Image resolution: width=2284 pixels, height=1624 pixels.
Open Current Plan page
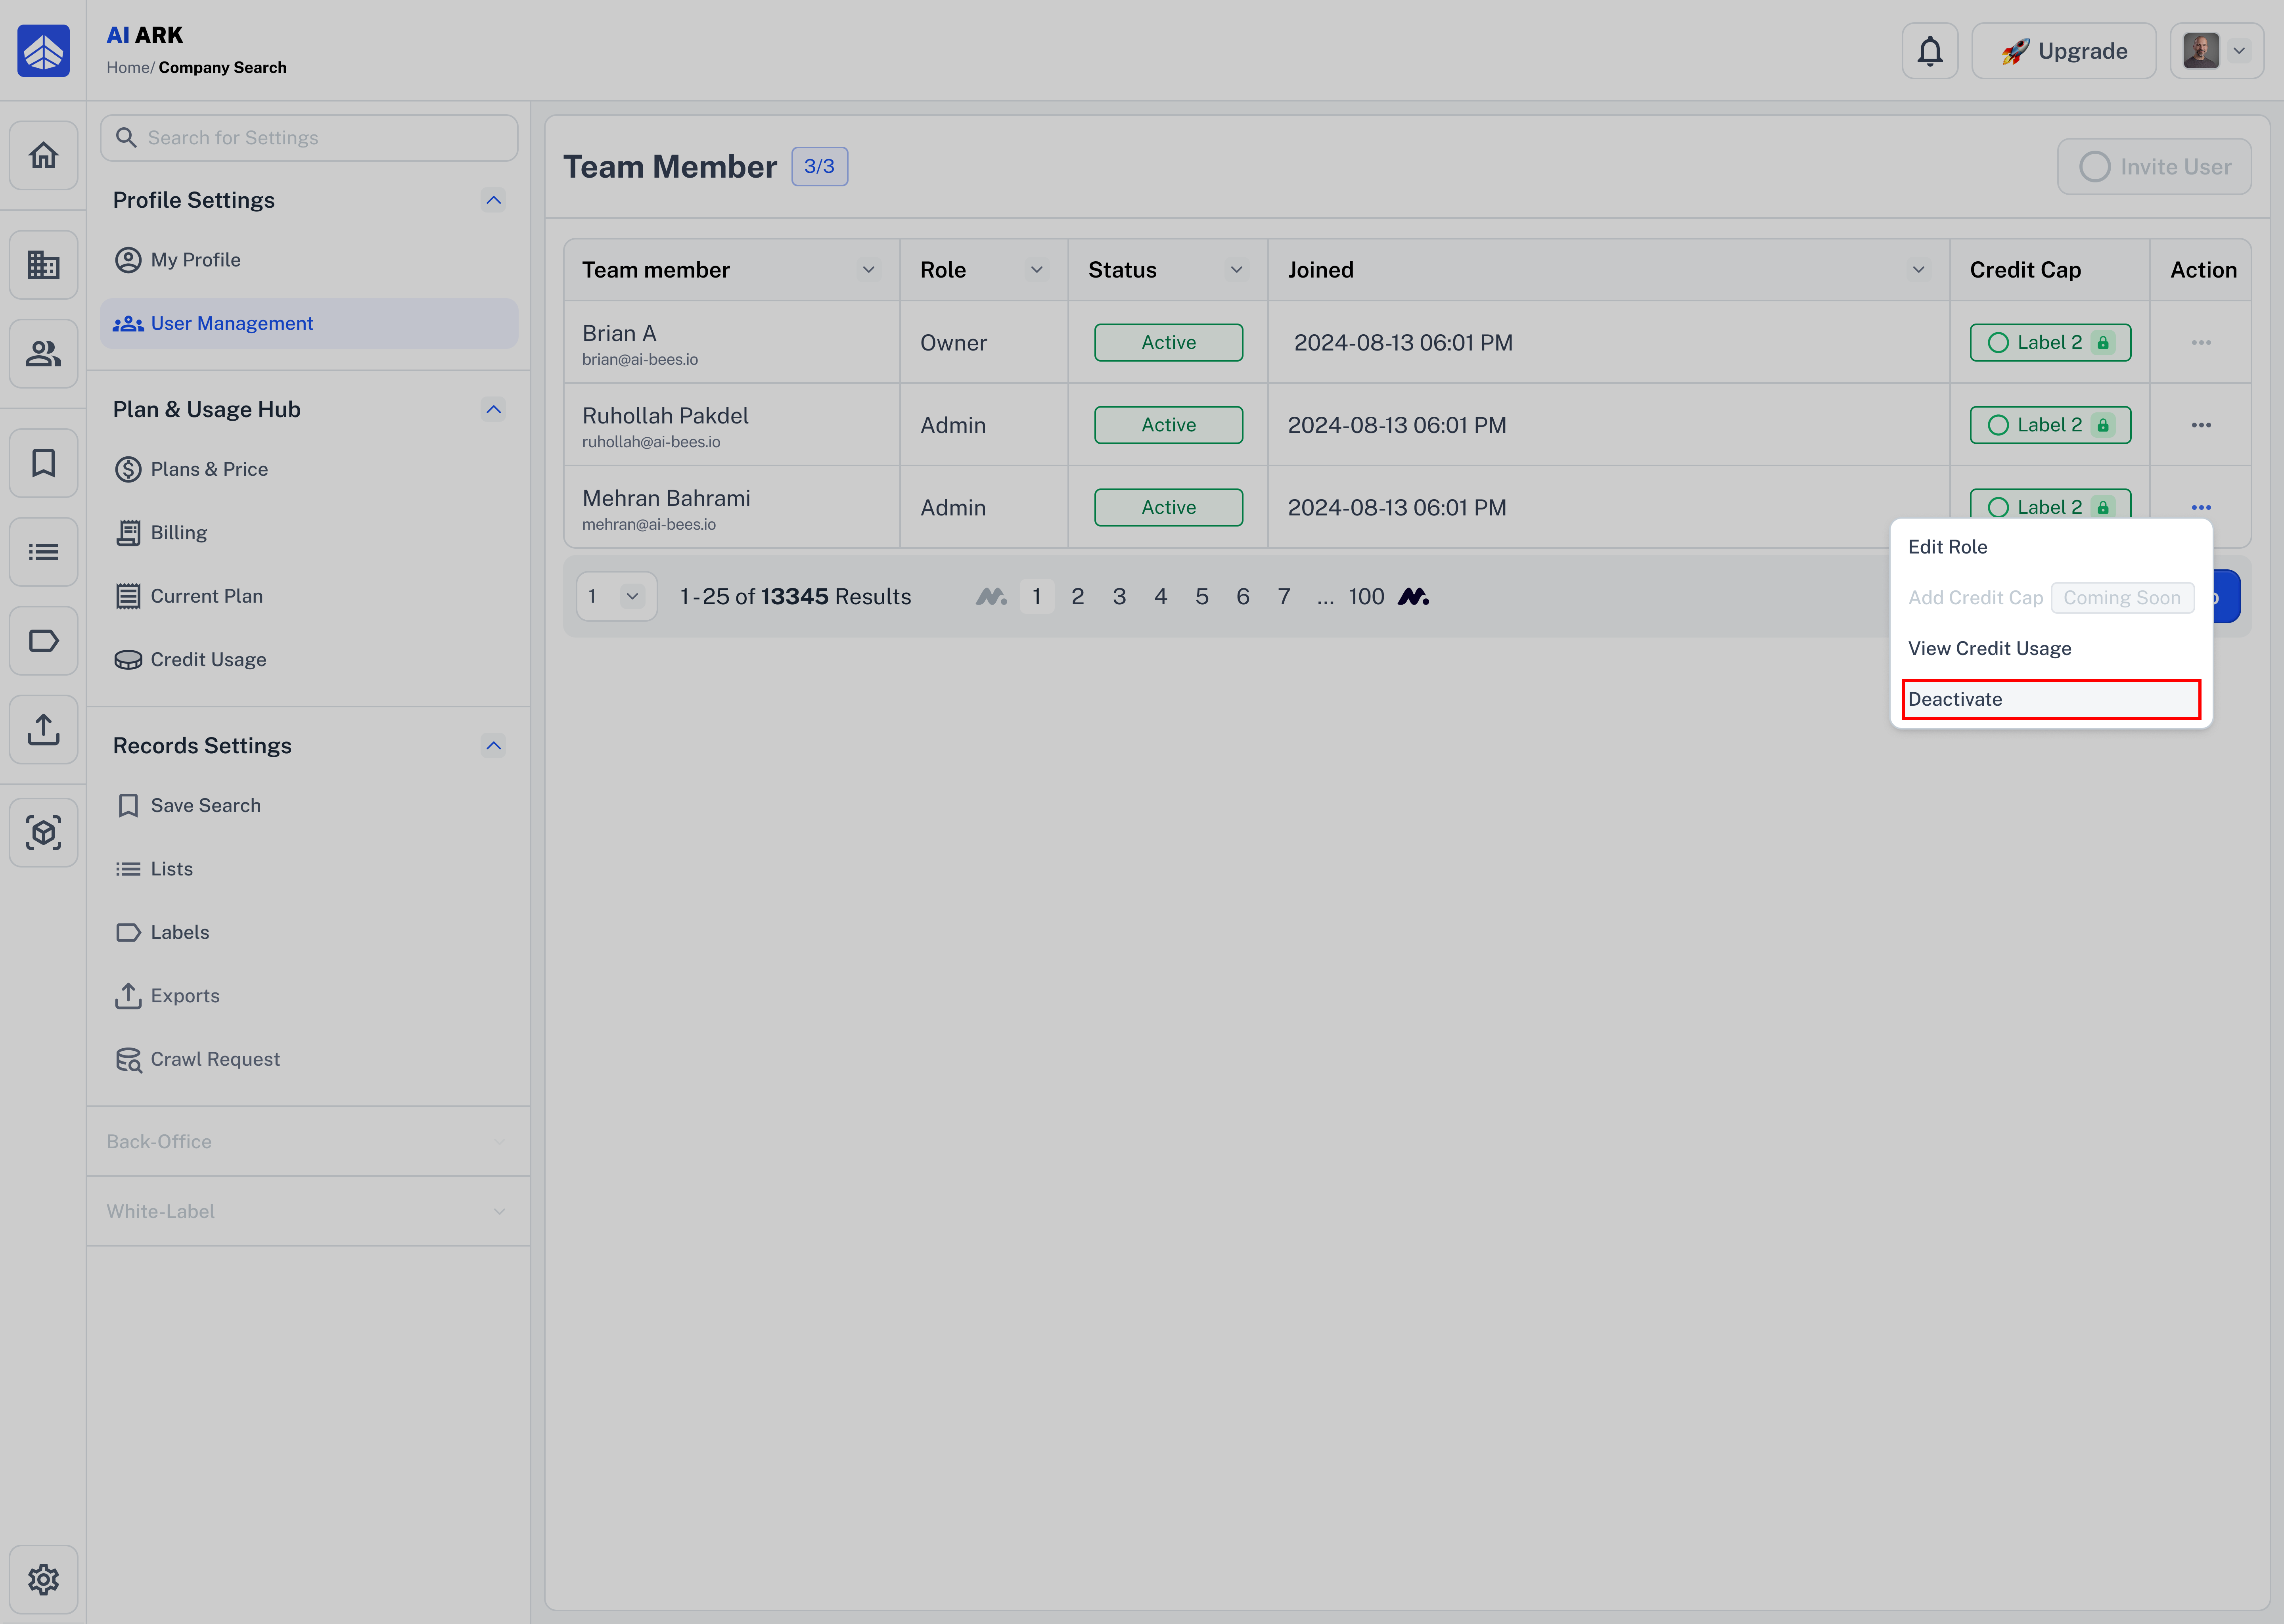pos(309,596)
